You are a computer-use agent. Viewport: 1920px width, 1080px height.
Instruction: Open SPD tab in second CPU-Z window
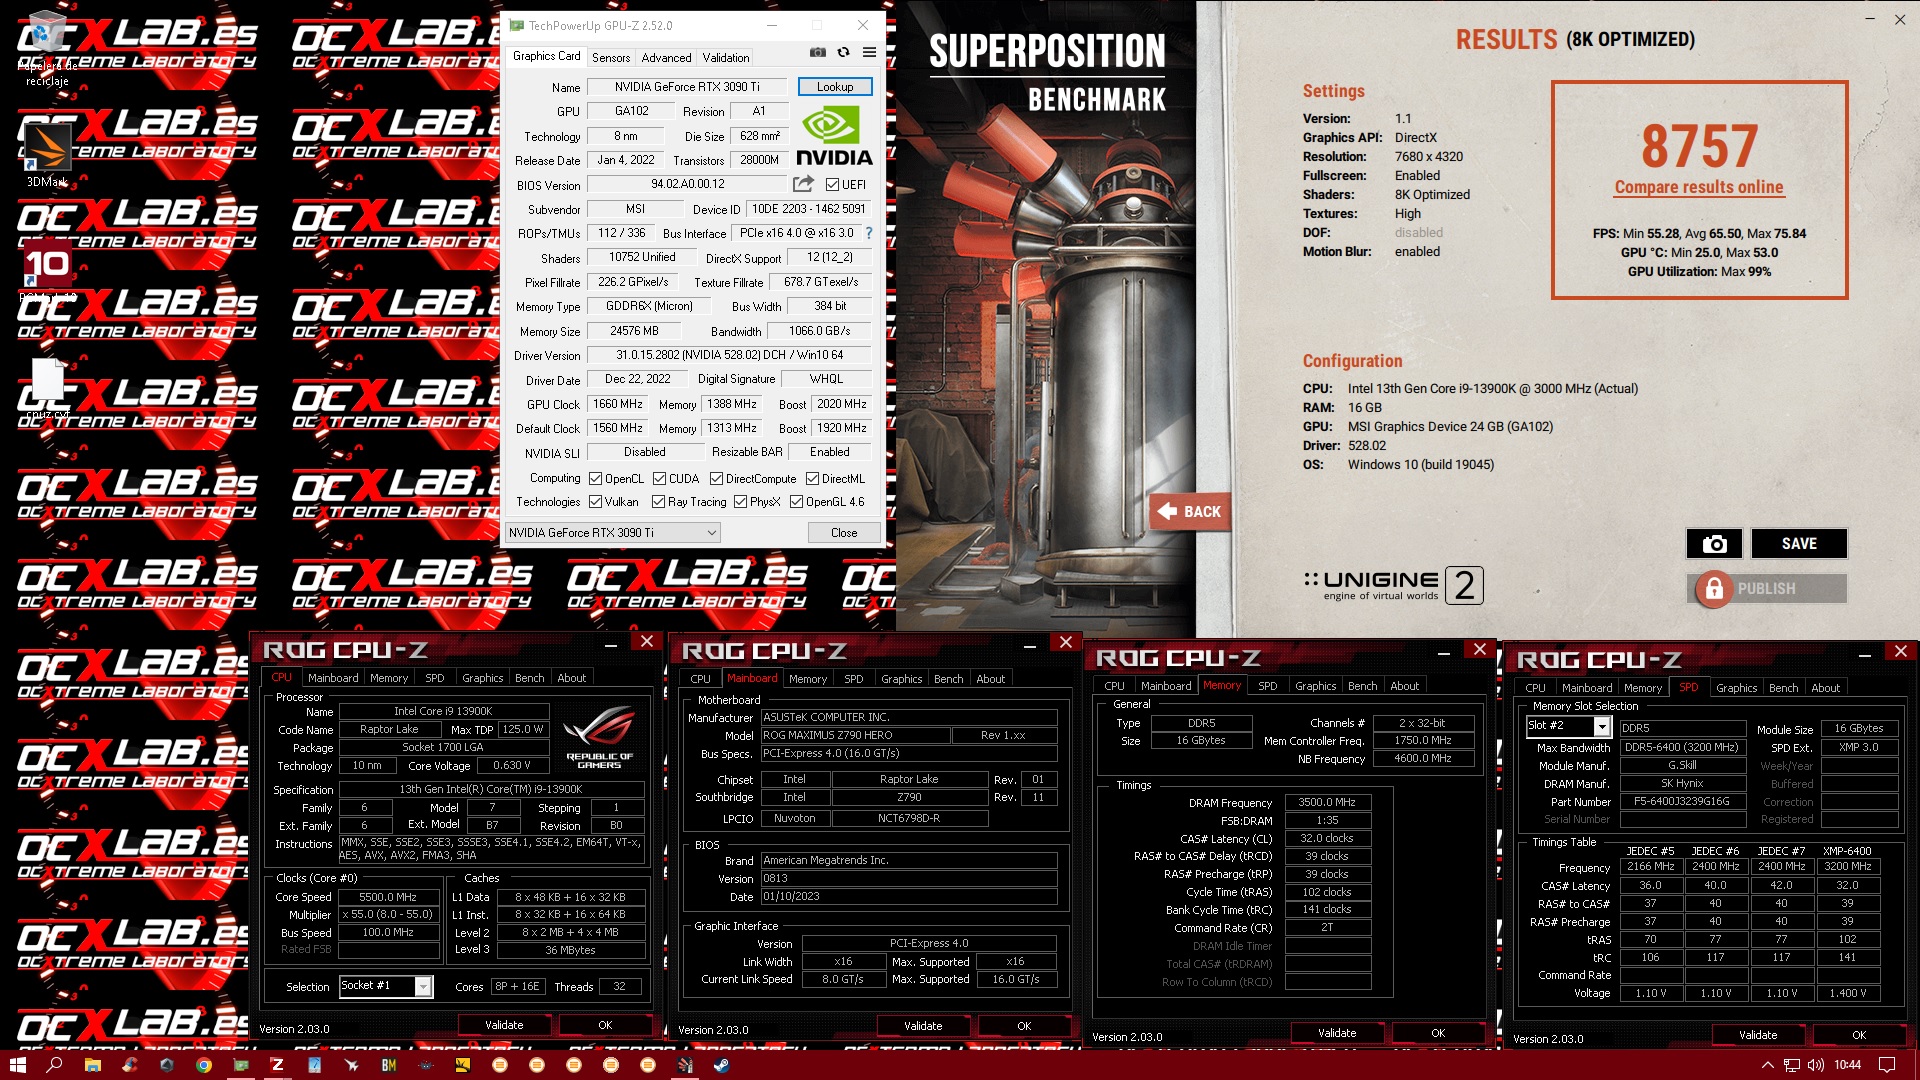coord(853,679)
